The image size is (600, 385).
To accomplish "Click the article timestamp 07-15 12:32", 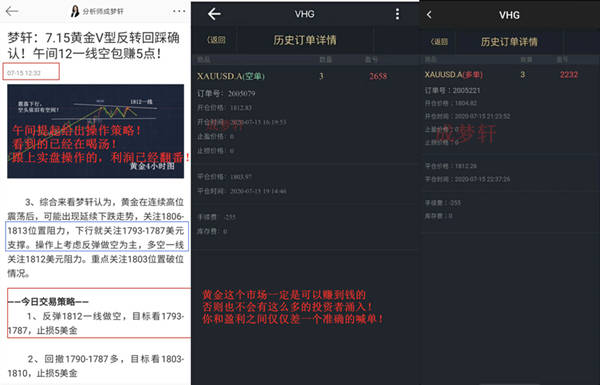I will (23, 73).
